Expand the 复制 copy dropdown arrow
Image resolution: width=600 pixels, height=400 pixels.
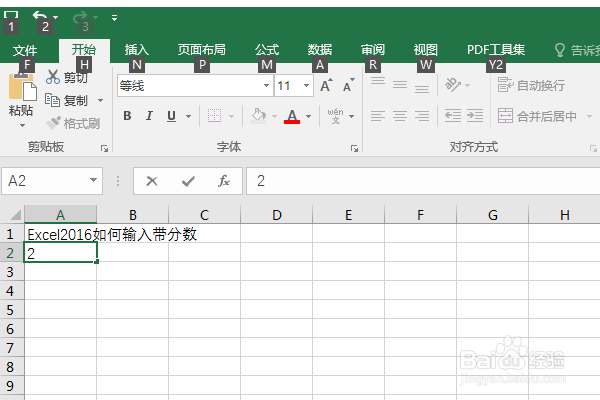tap(101, 101)
